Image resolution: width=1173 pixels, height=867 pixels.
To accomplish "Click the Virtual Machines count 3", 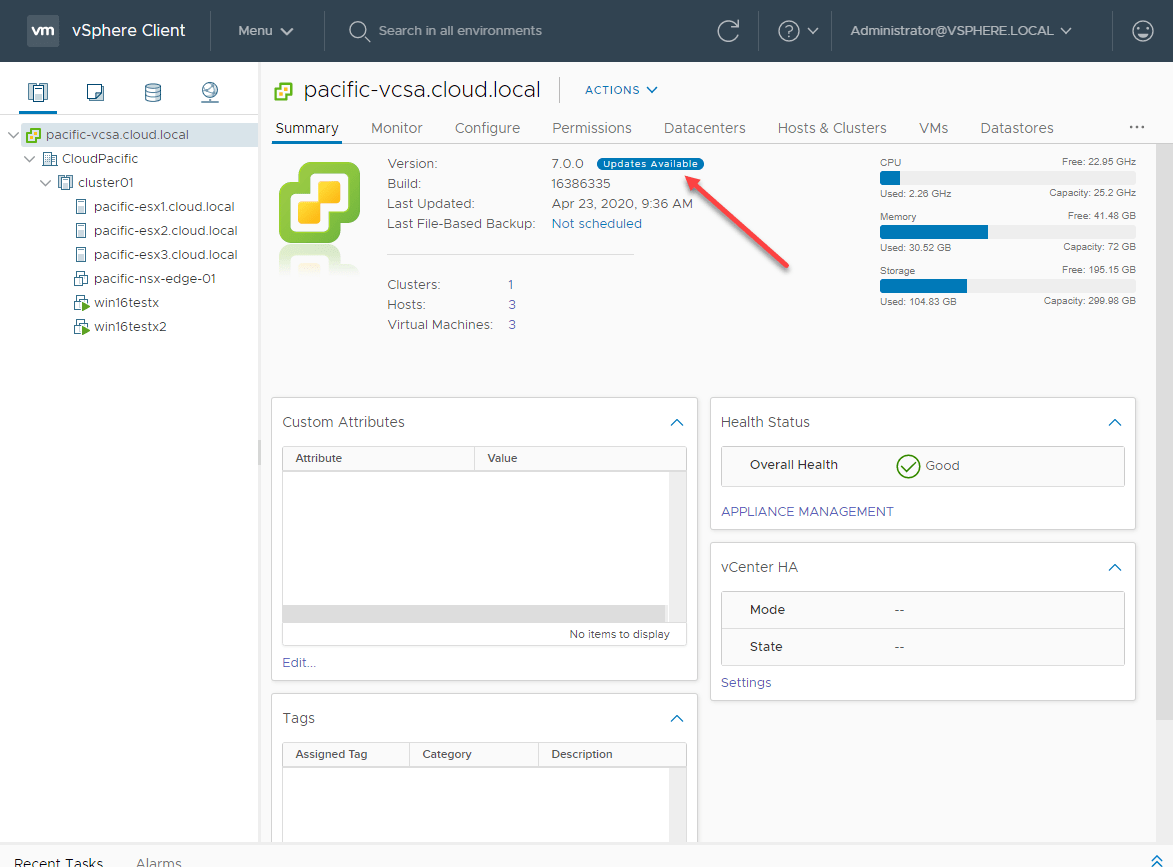I will (x=512, y=325).
